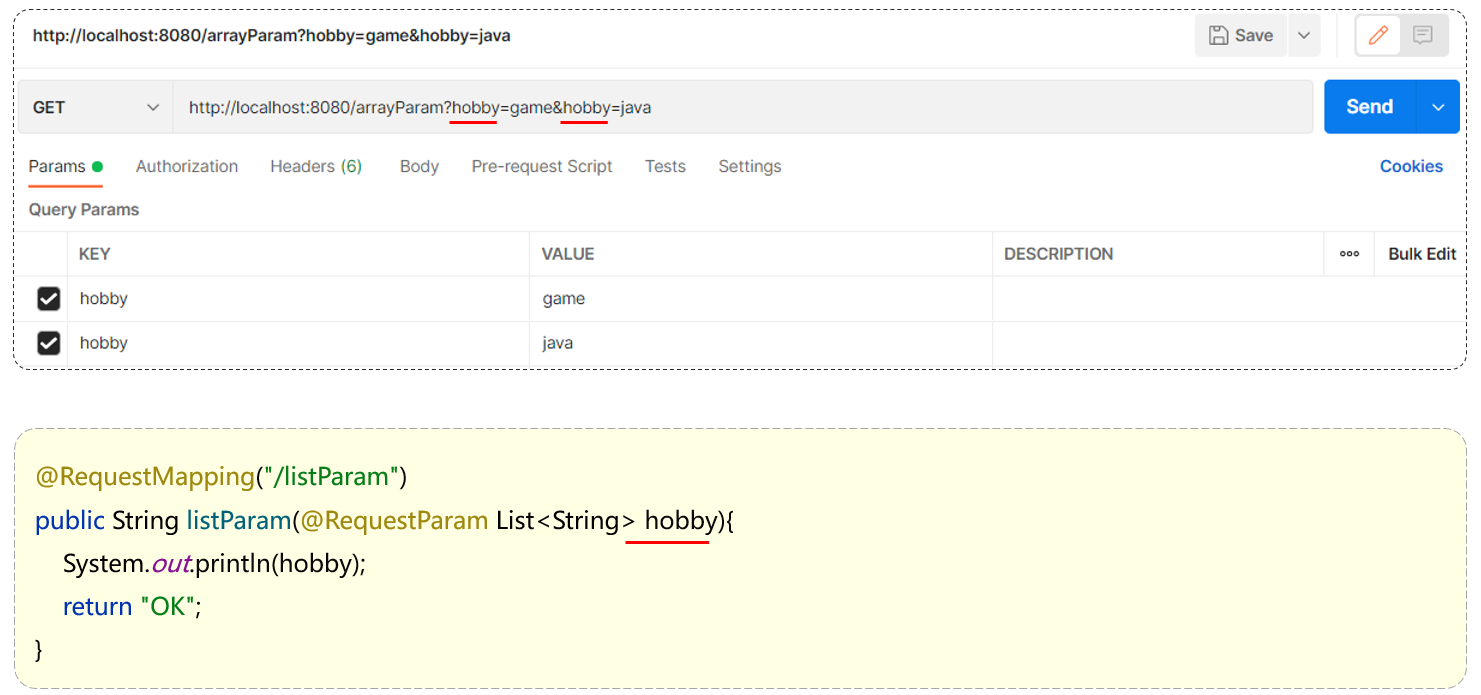This screenshot has width=1481, height=695.
Task: Click the three-dot column options icon
Action: point(1349,254)
